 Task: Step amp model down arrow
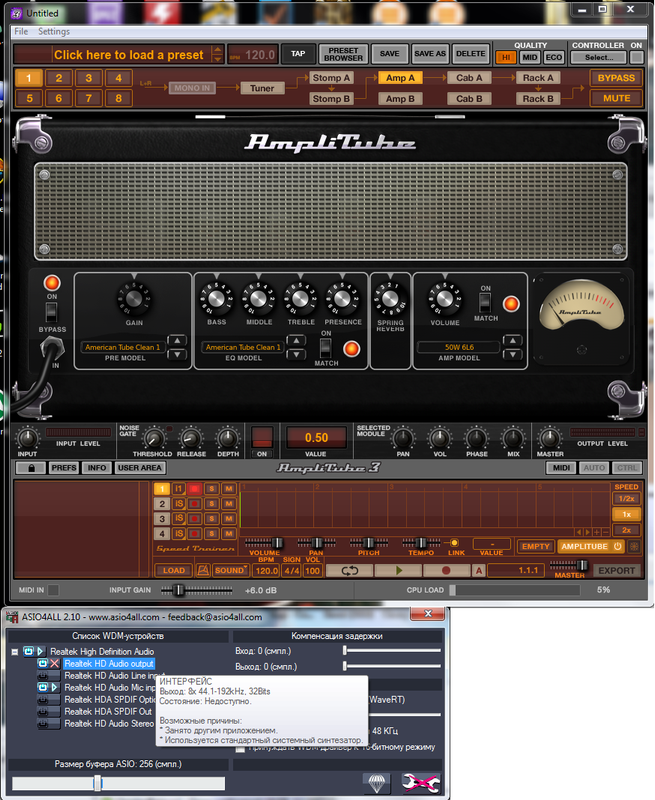[x=513, y=354]
